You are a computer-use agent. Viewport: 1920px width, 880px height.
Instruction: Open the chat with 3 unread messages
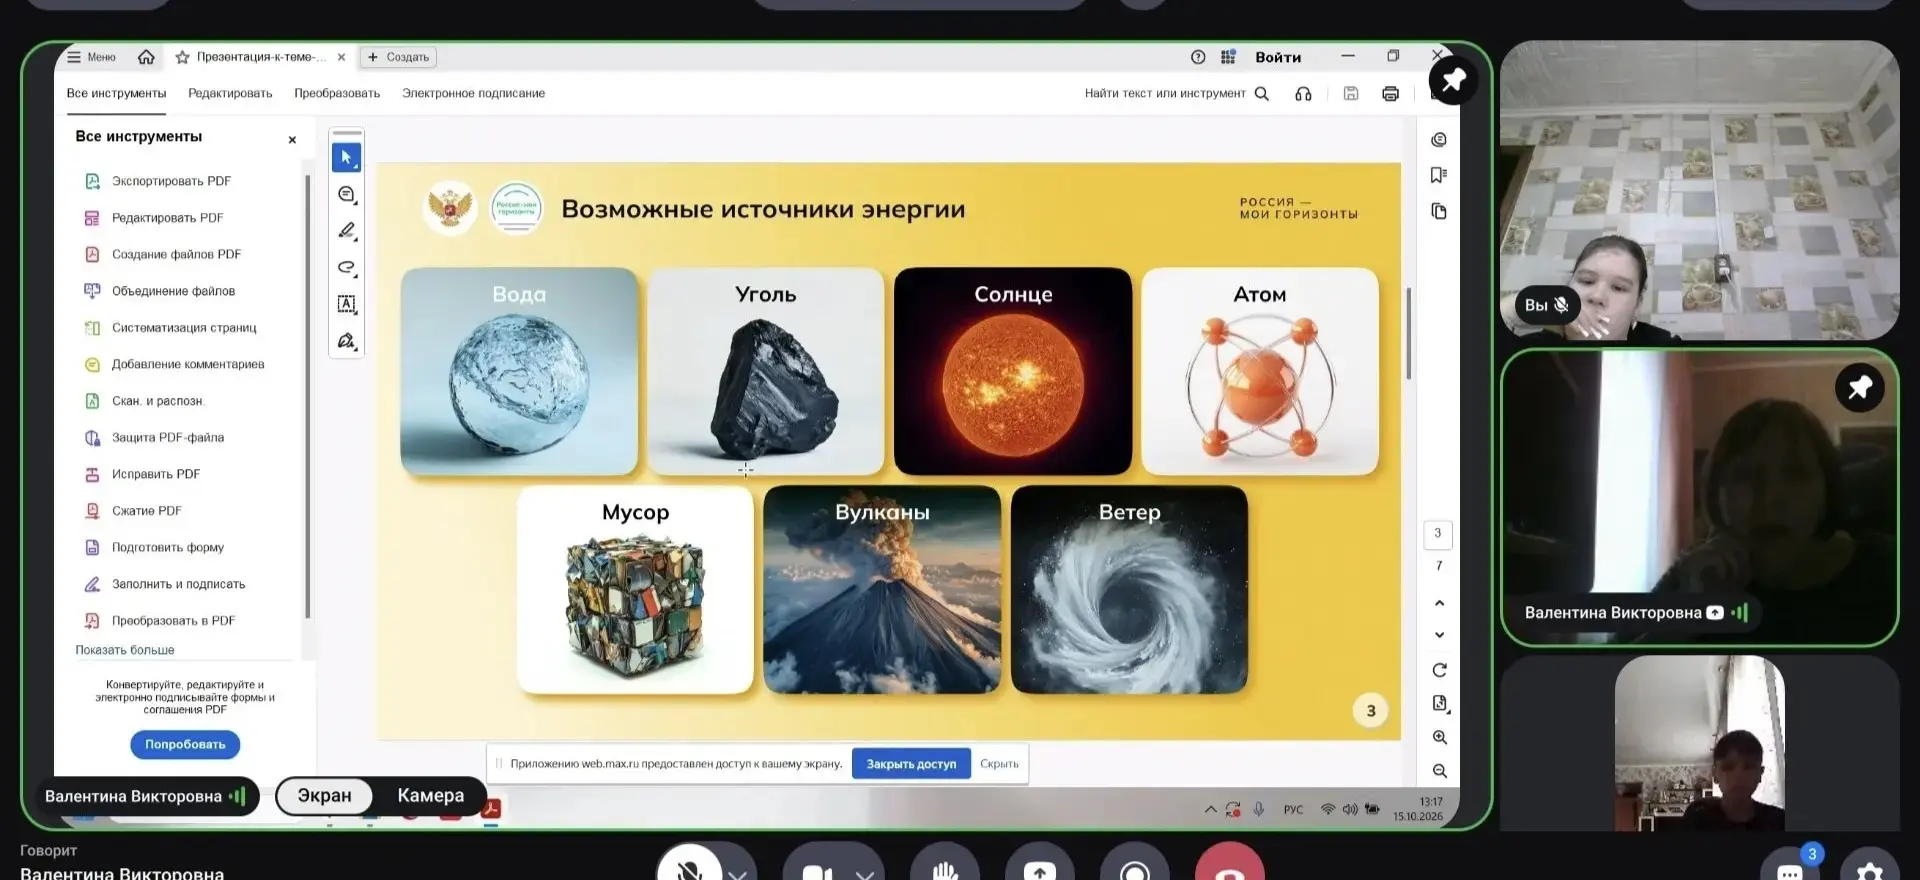[1790, 868]
